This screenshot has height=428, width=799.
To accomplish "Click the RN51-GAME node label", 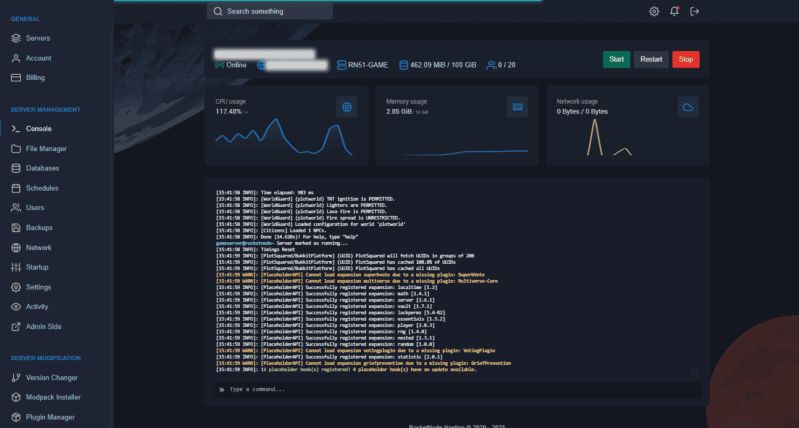I will (x=368, y=65).
